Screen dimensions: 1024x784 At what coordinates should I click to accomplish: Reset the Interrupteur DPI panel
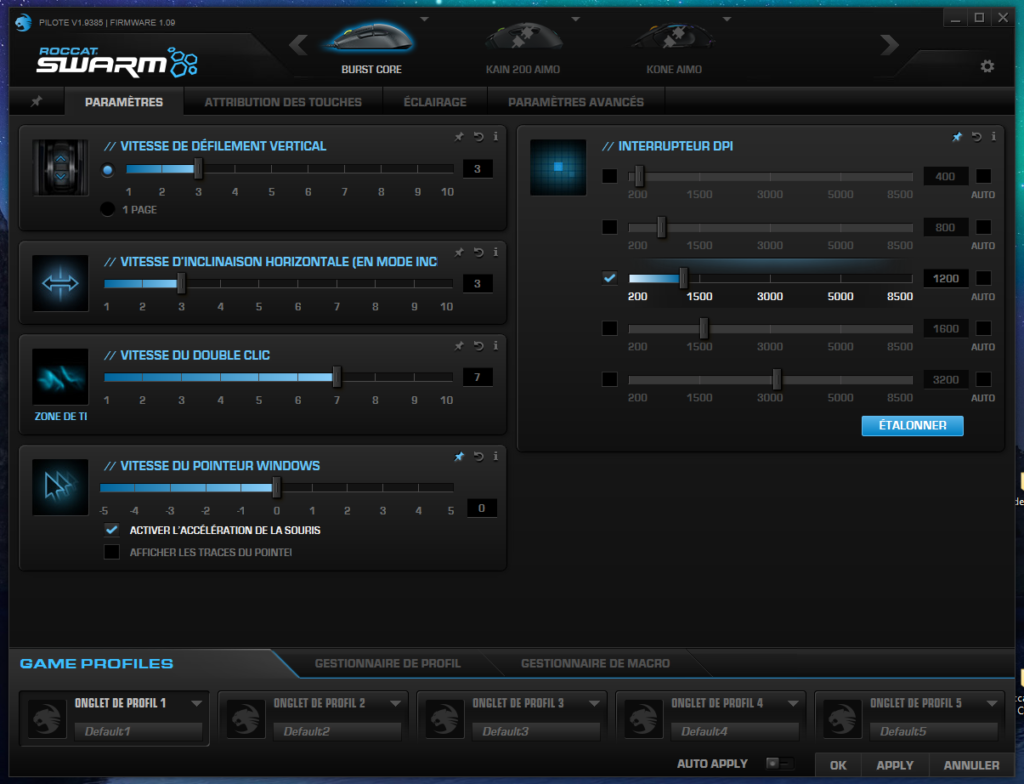pos(976,137)
